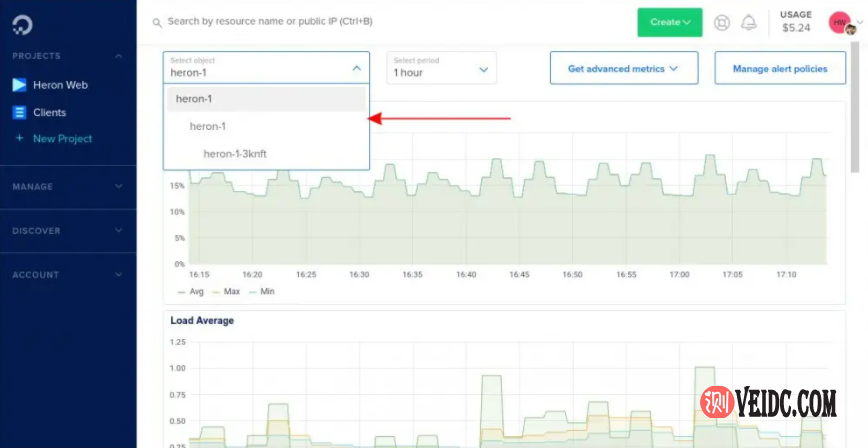868x448 pixels.
Task: Choose the highlighted top heron-1 option
Action: 266,99
